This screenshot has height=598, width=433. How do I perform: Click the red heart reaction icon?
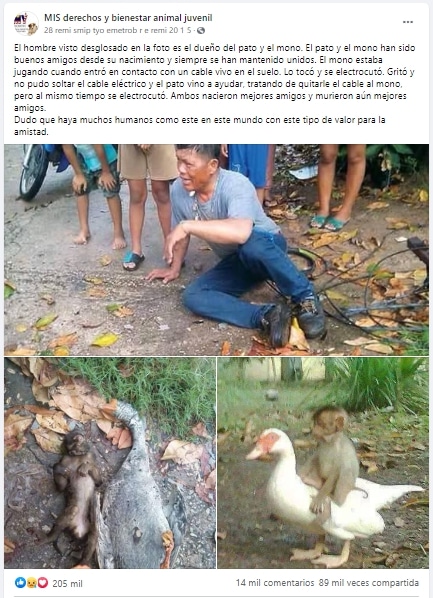42,582
